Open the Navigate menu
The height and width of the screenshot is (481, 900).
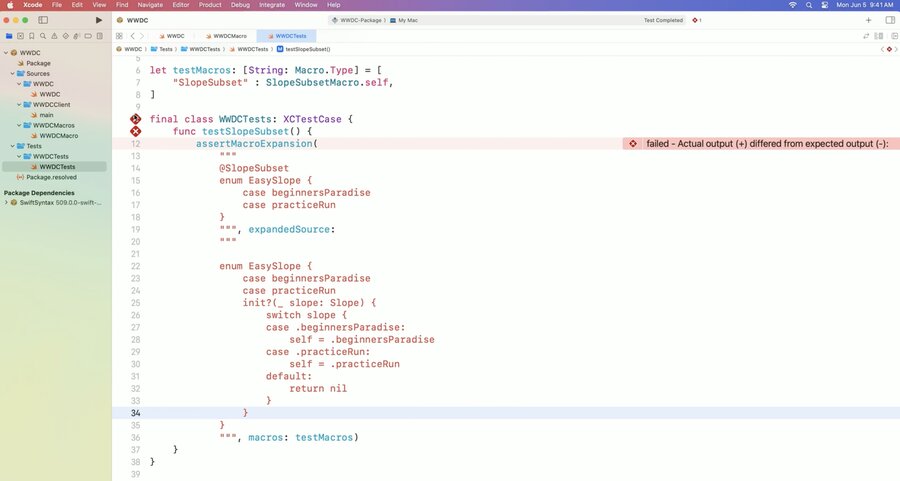pyautogui.click(x=150, y=5)
